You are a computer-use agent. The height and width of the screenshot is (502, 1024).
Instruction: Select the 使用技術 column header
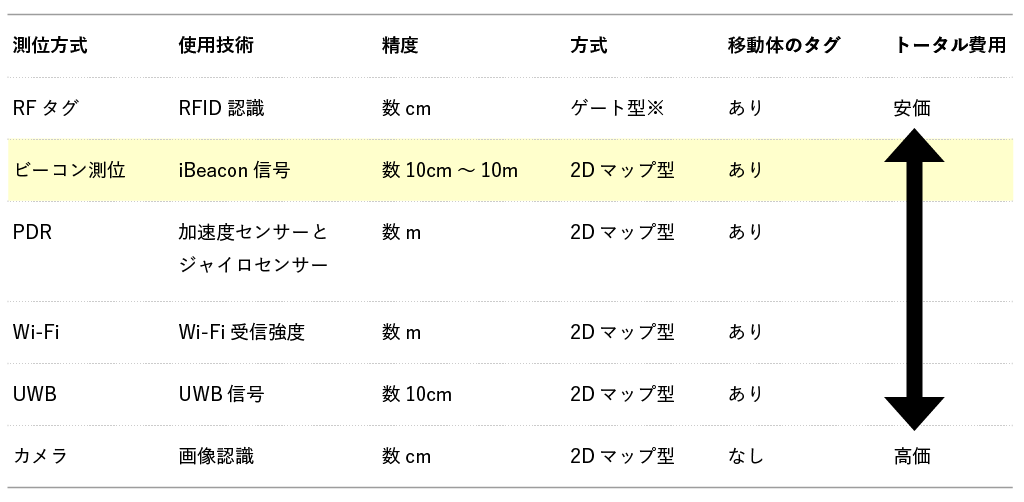pyautogui.click(x=216, y=45)
